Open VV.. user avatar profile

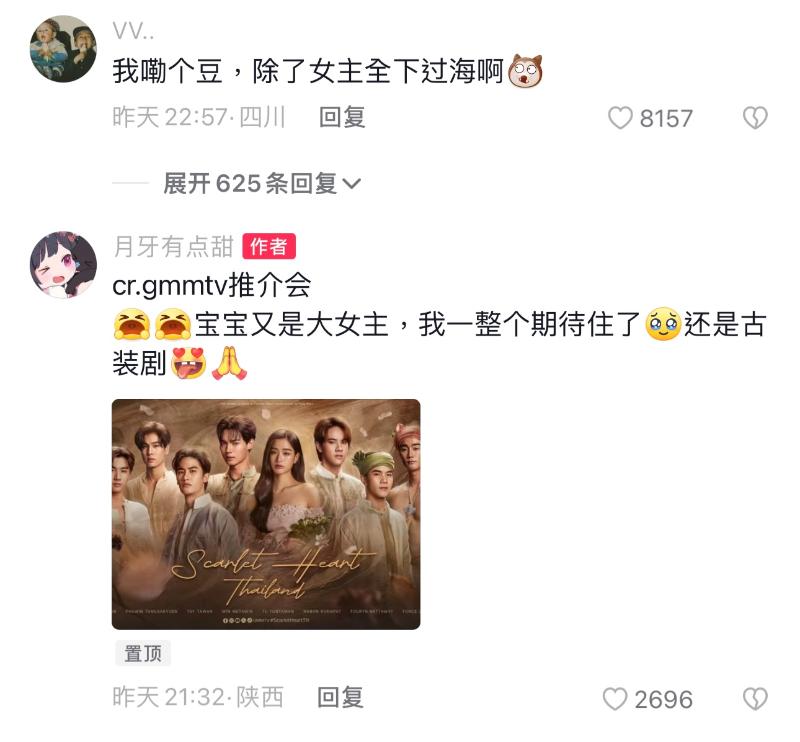point(63,48)
